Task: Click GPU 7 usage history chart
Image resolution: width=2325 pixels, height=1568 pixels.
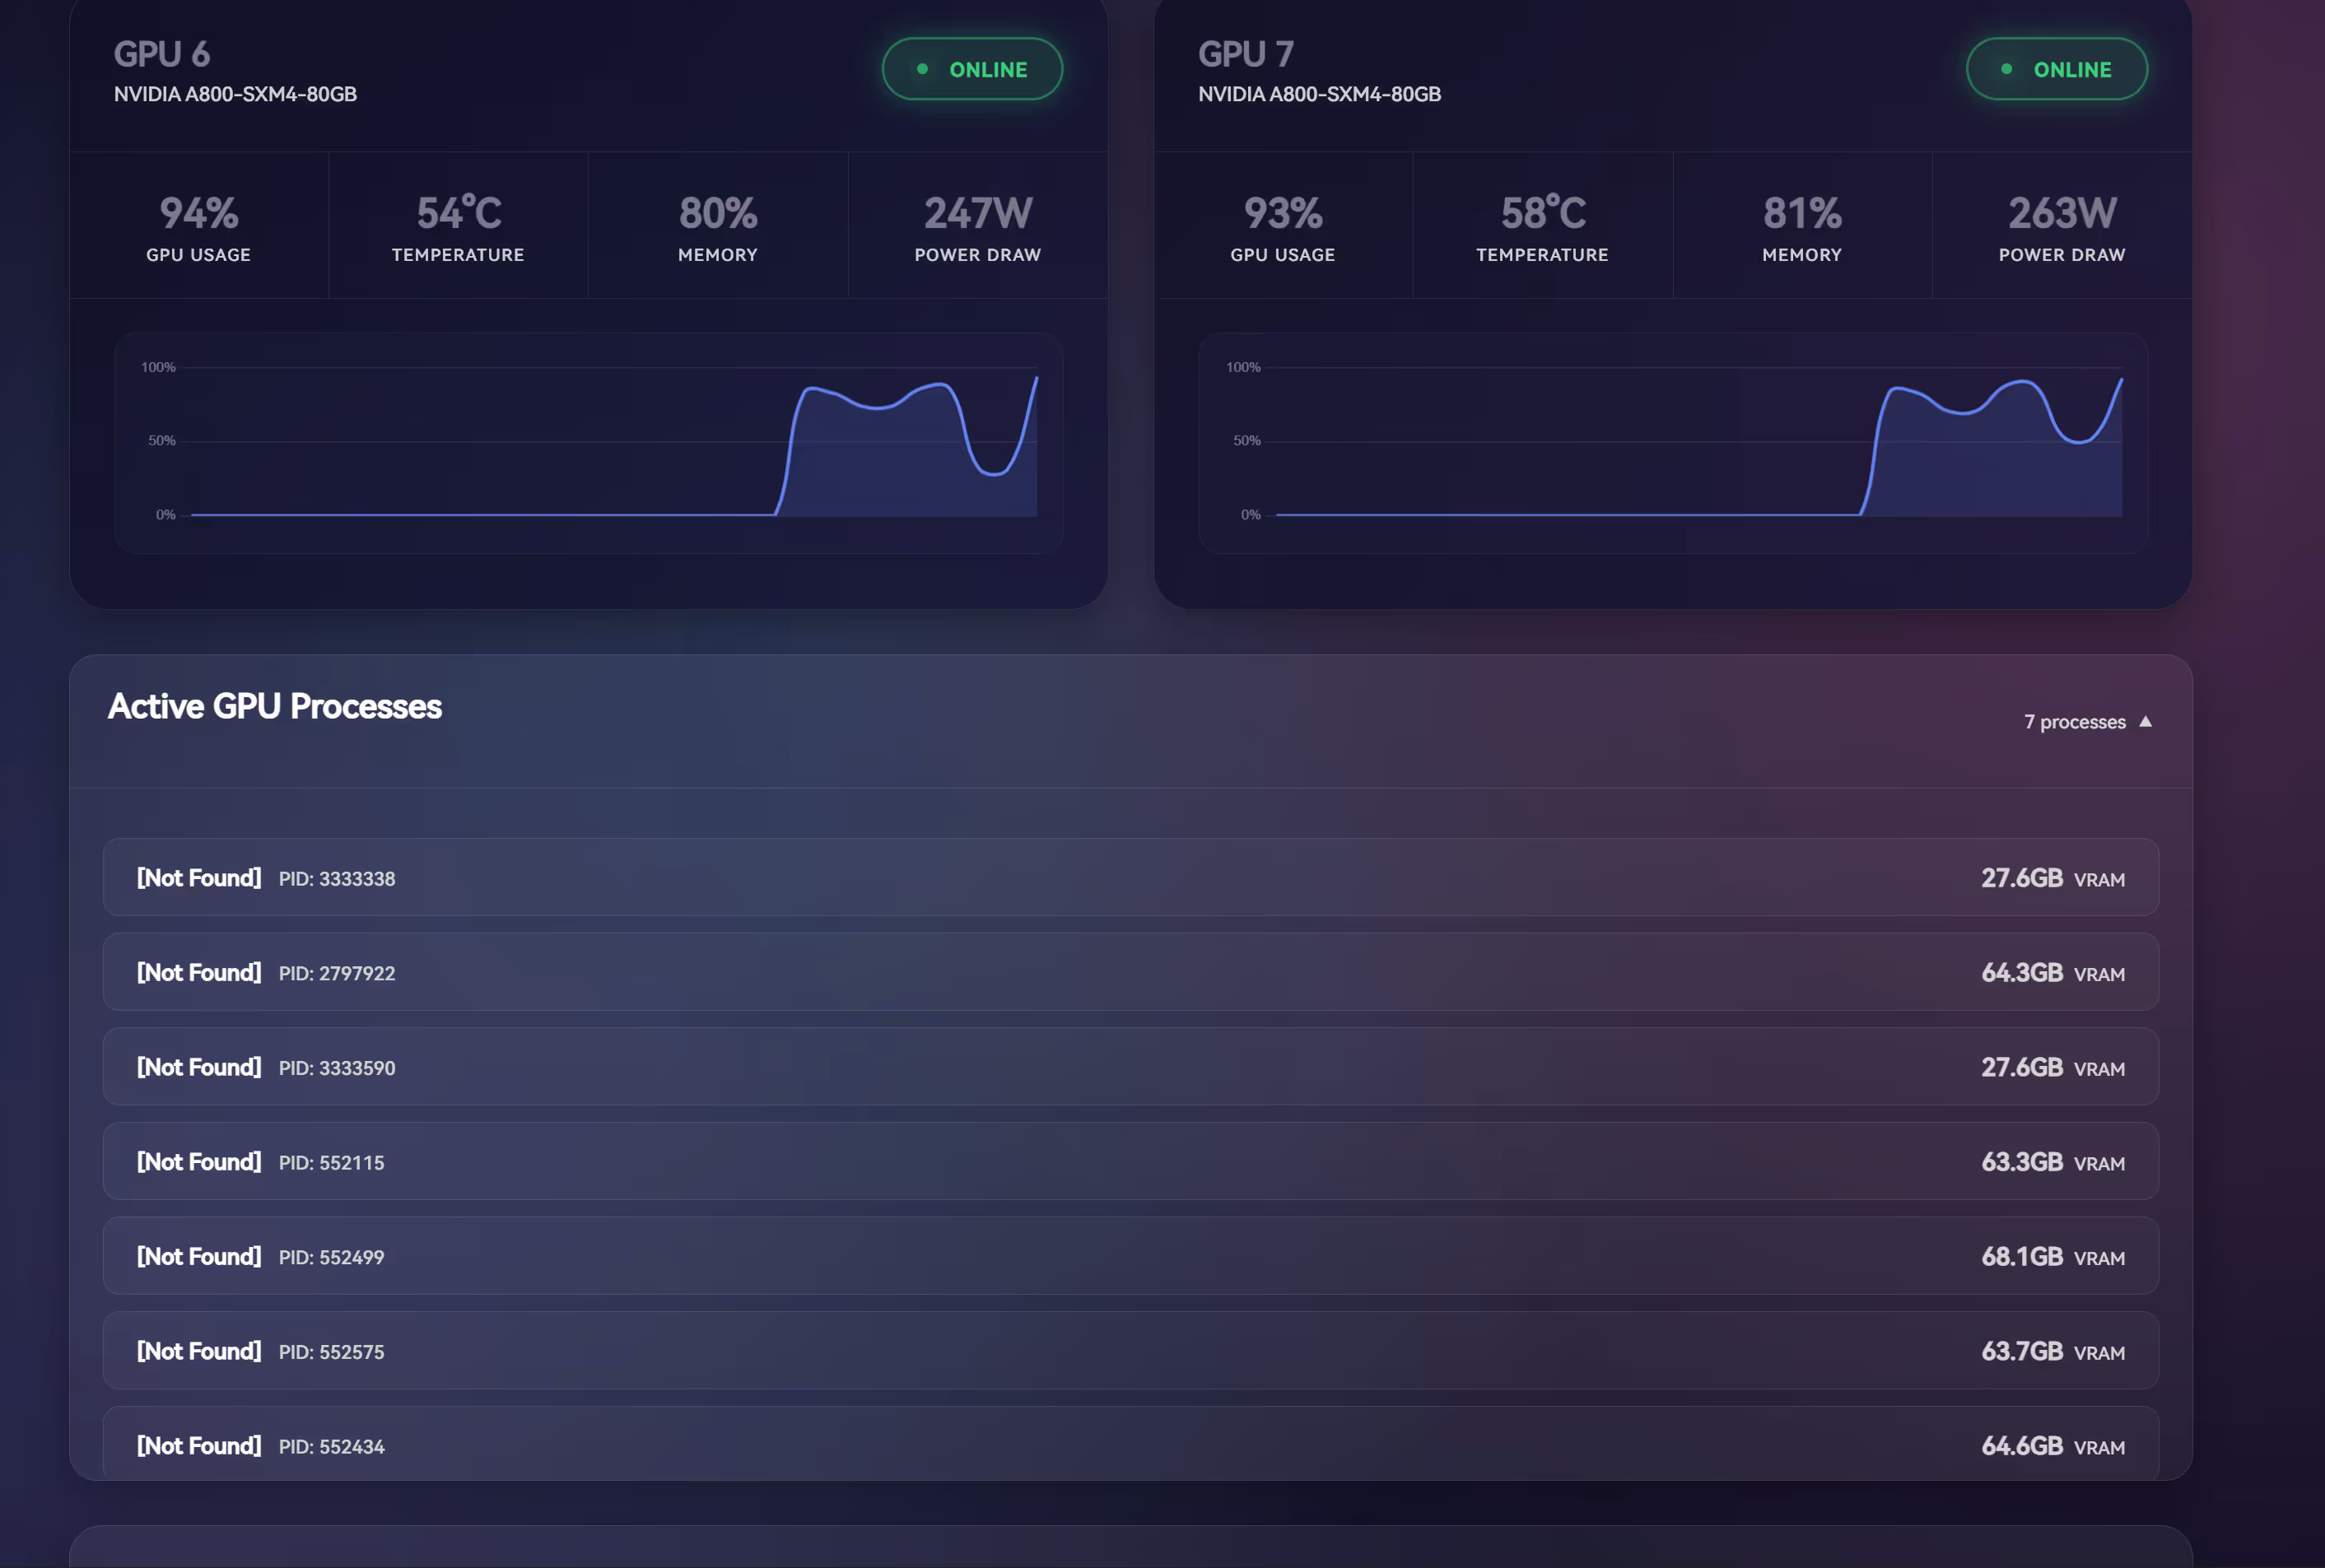Action: [1672, 443]
